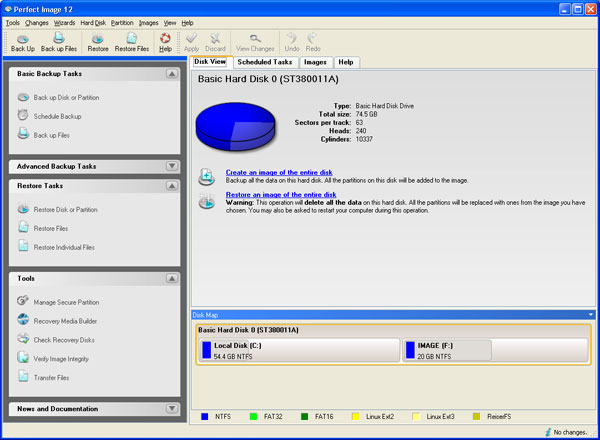
Task: Collapse the Disk Map section arrow
Action: tap(591, 314)
